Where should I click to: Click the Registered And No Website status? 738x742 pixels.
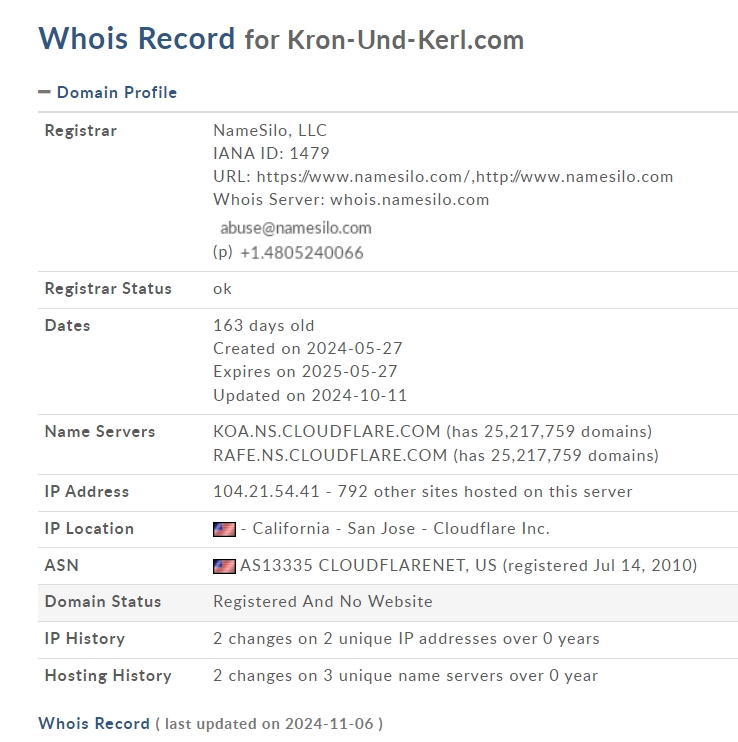pos(323,601)
